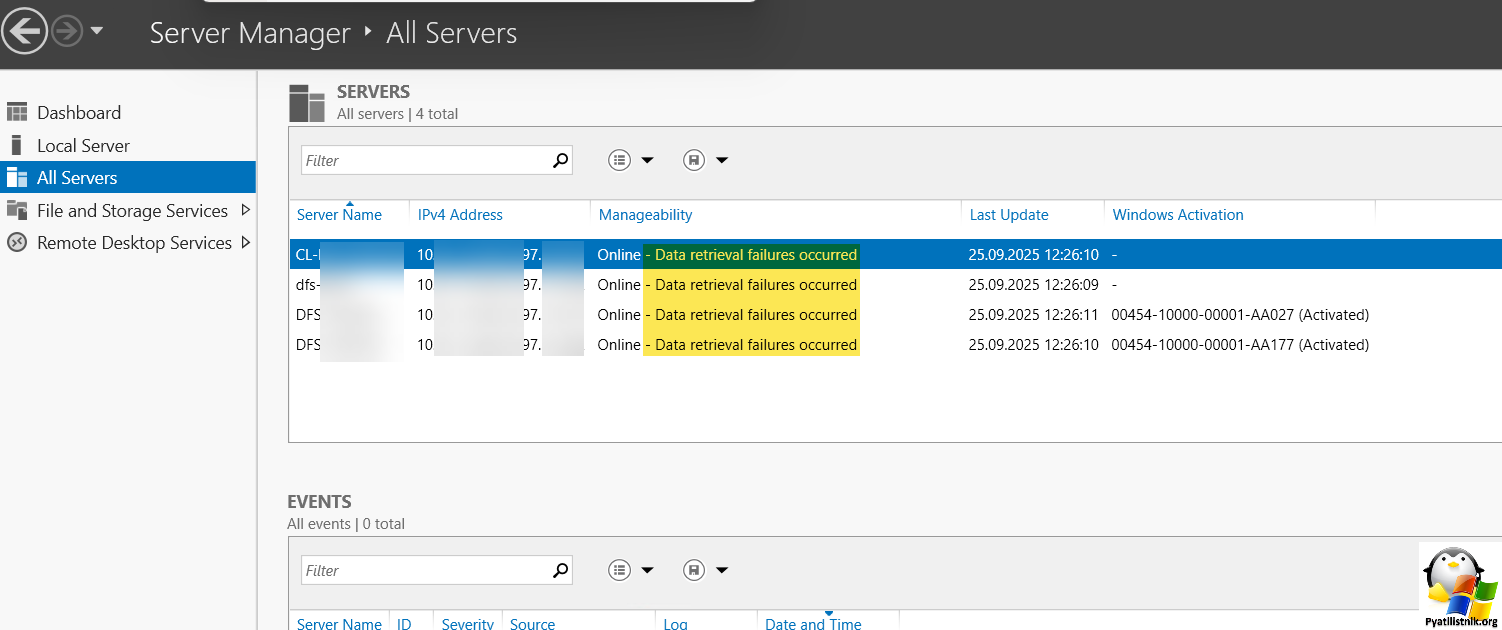Click the EVENTS section heading

coord(319,502)
